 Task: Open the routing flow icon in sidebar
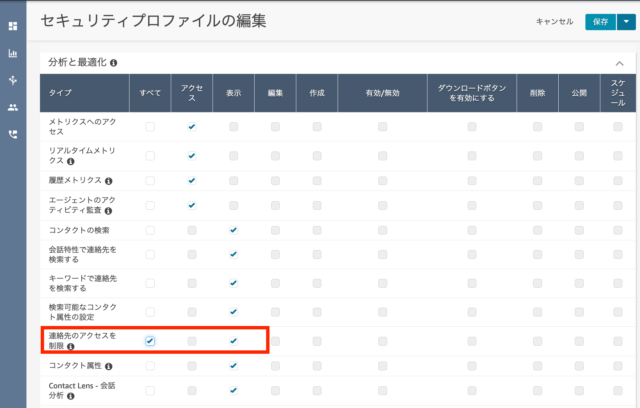[13, 80]
